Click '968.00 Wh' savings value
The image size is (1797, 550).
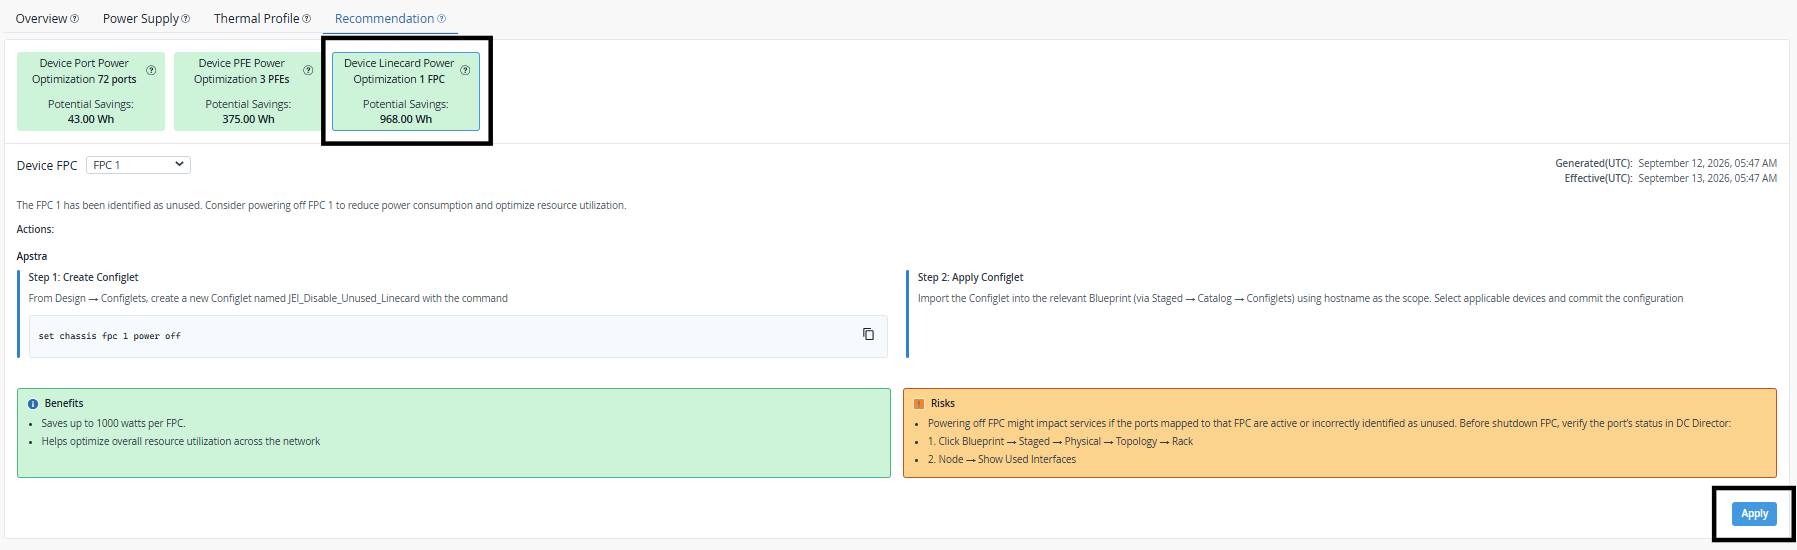point(406,119)
